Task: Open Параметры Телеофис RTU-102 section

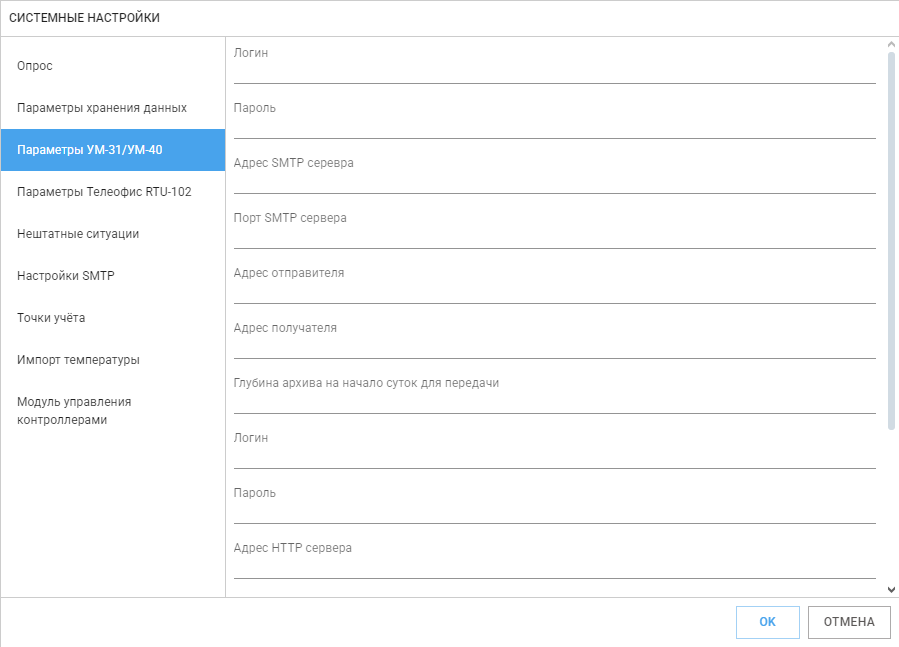Action: point(113,192)
